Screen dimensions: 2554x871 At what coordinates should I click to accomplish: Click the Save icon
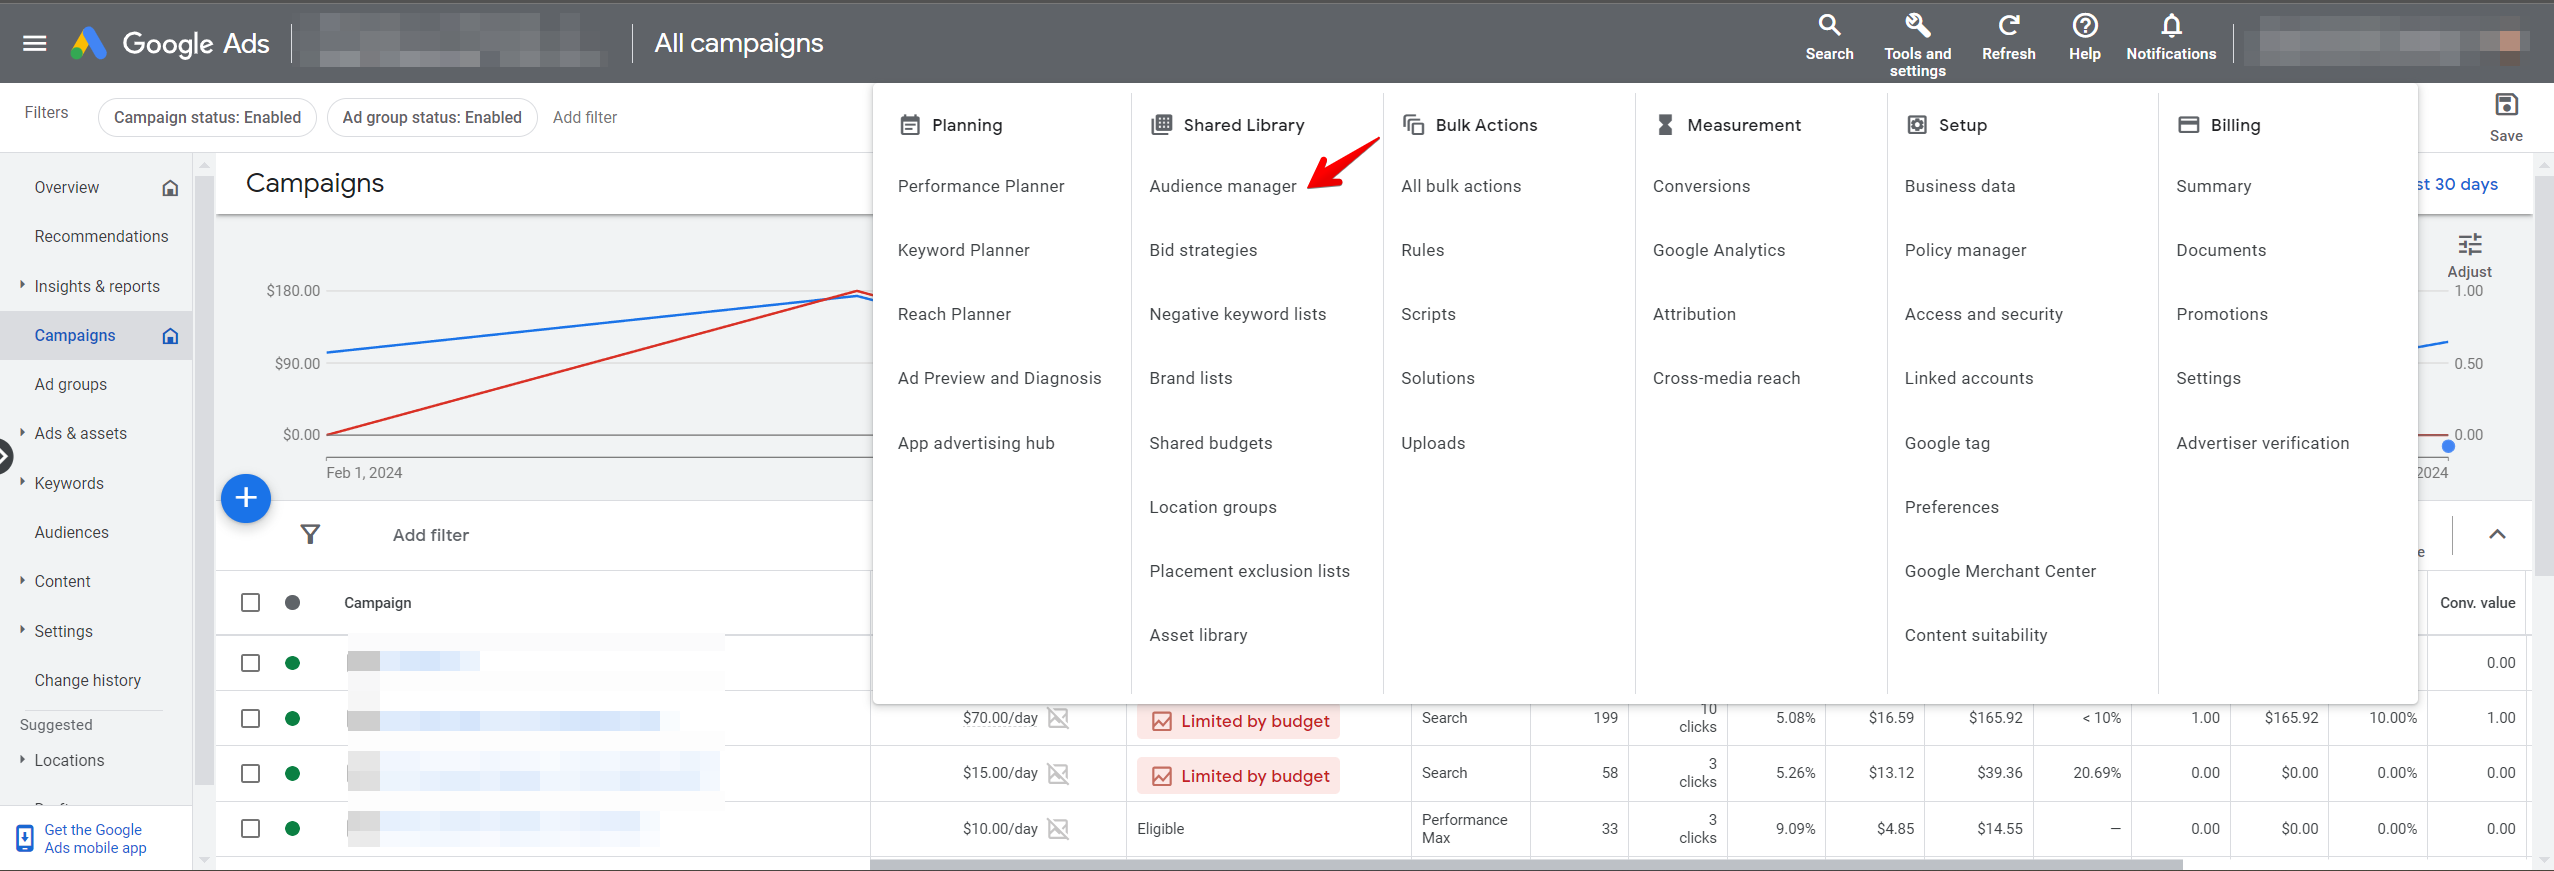pos(2506,105)
